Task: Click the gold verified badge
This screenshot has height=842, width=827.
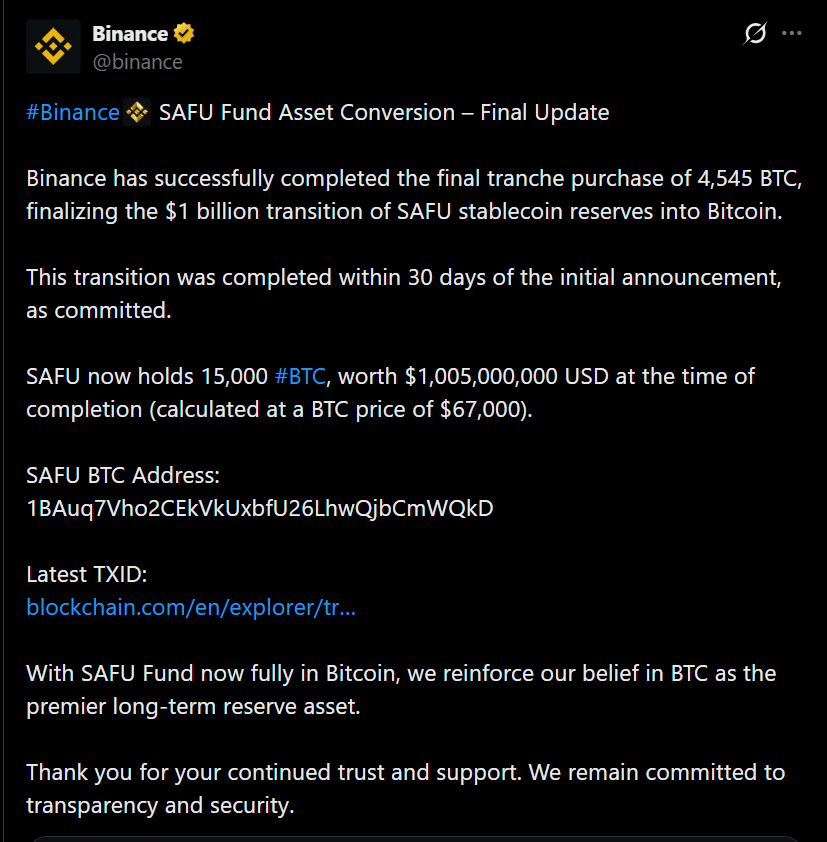Action: (x=184, y=34)
